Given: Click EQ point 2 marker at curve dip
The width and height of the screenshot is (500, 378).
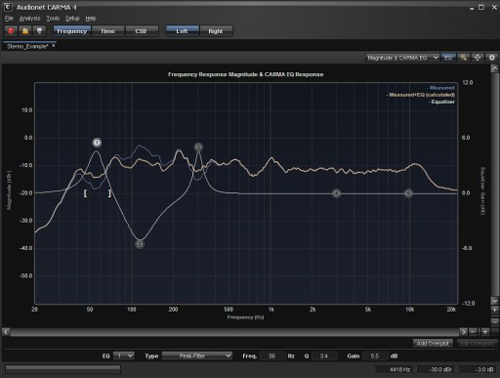Looking at the screenshot, I should 140,244.
